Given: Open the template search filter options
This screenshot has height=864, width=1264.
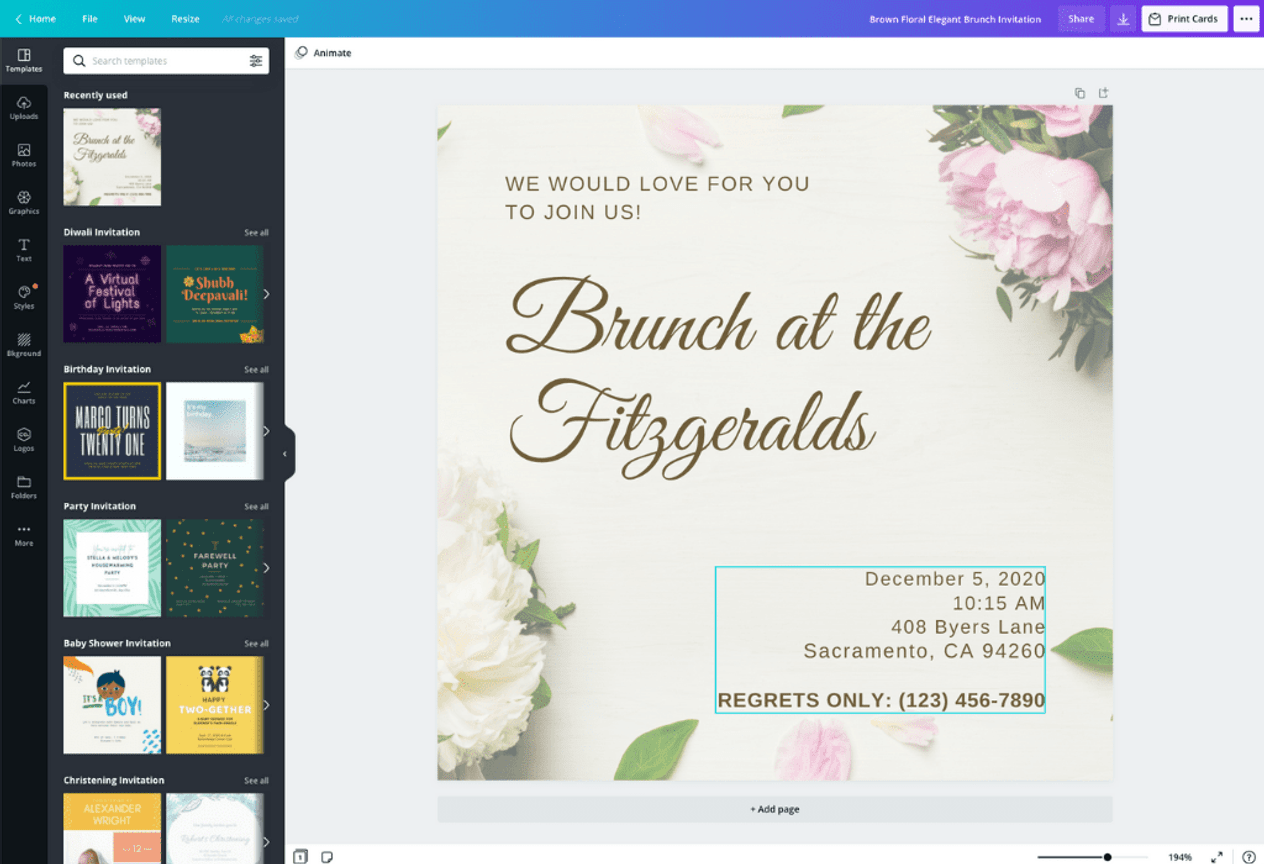Looking at the screenshot, I should point(256,61).
